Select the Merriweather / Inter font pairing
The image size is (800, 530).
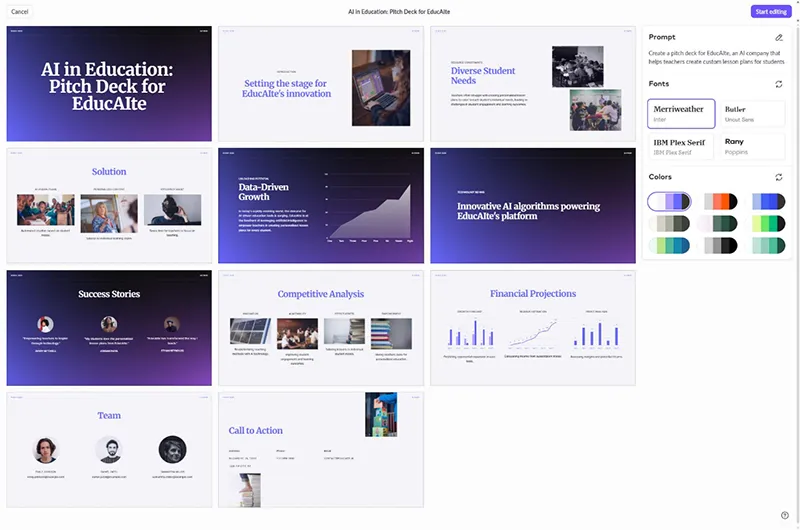pyautogui.click(x=679, y=114)
